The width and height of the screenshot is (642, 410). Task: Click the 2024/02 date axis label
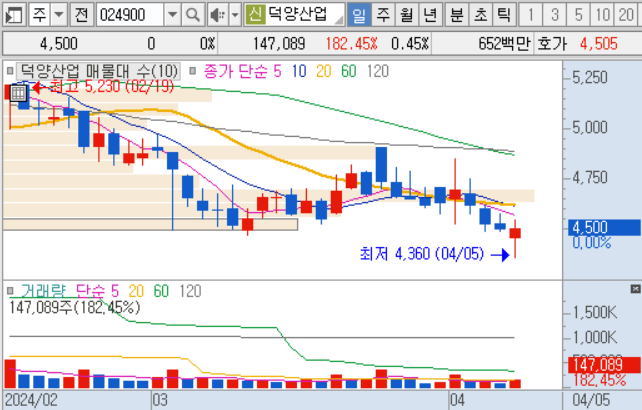[x=31, y=400]
